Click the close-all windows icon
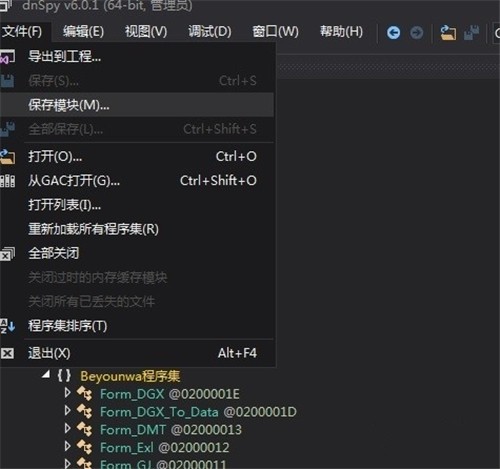500x469 pixels. [7, 253]
